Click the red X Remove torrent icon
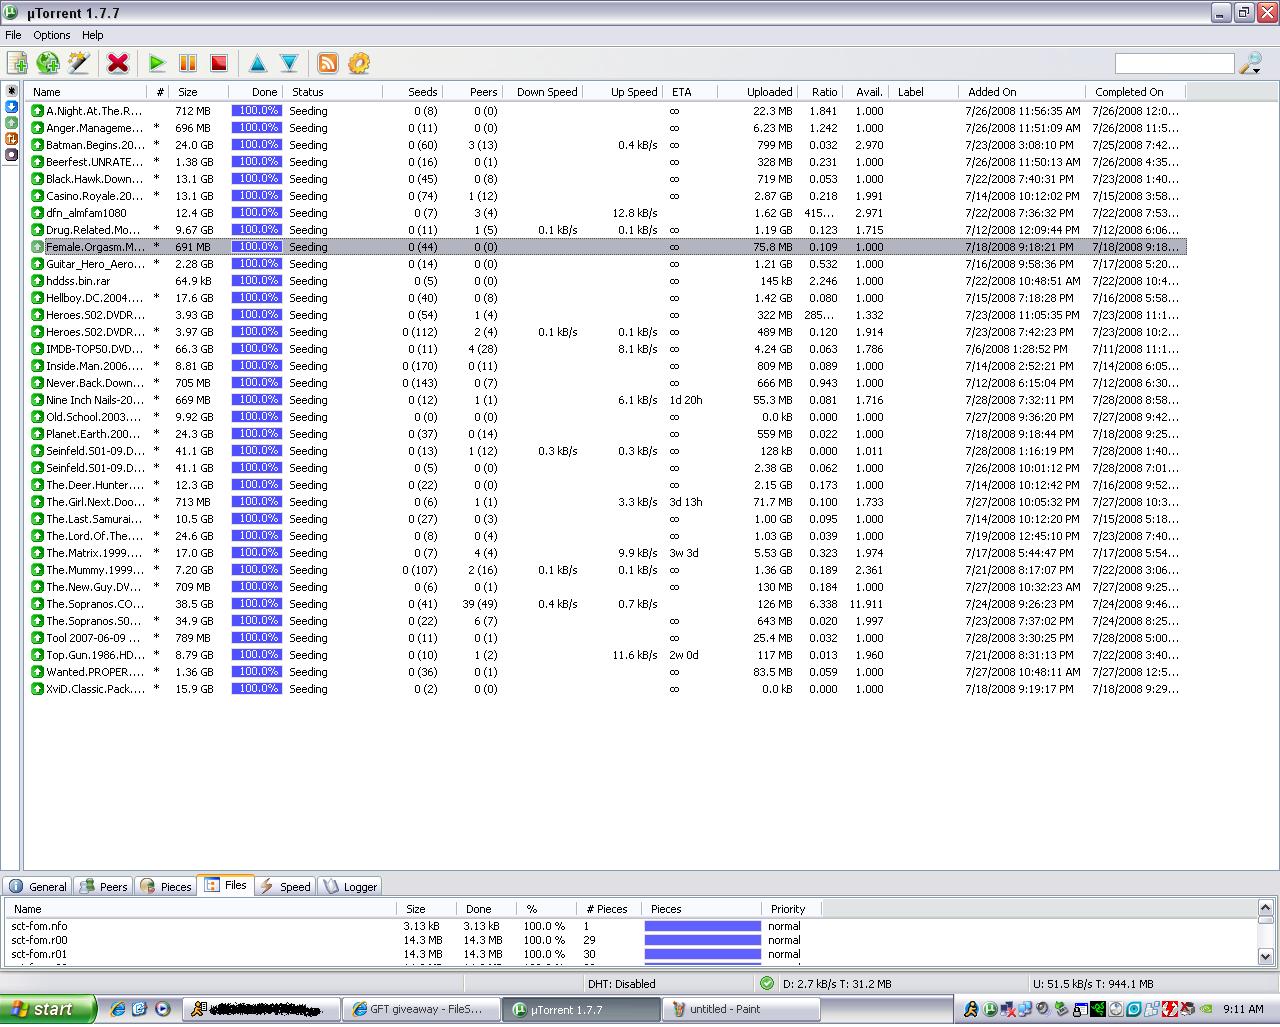Viewport: 1280px width, 1027px height. pos(118,63)
